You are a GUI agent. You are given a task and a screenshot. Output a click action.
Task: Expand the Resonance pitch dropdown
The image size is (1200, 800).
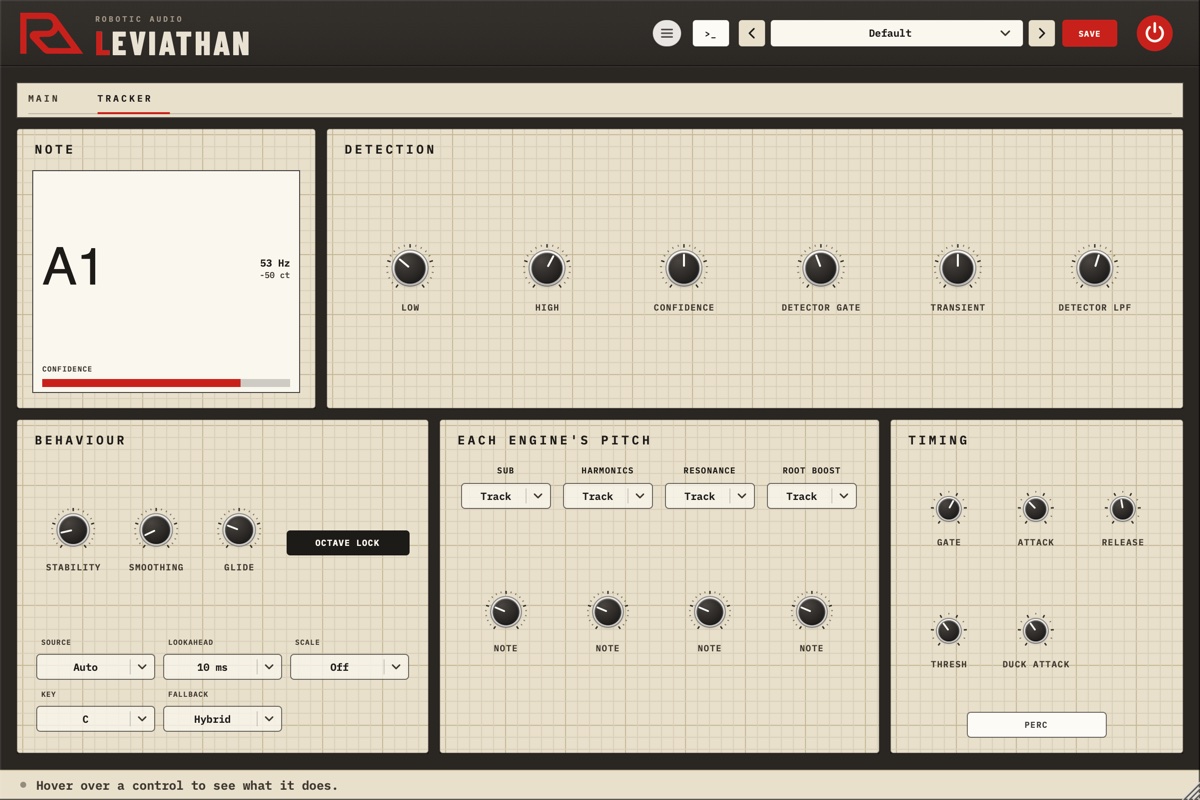point(710,496)
